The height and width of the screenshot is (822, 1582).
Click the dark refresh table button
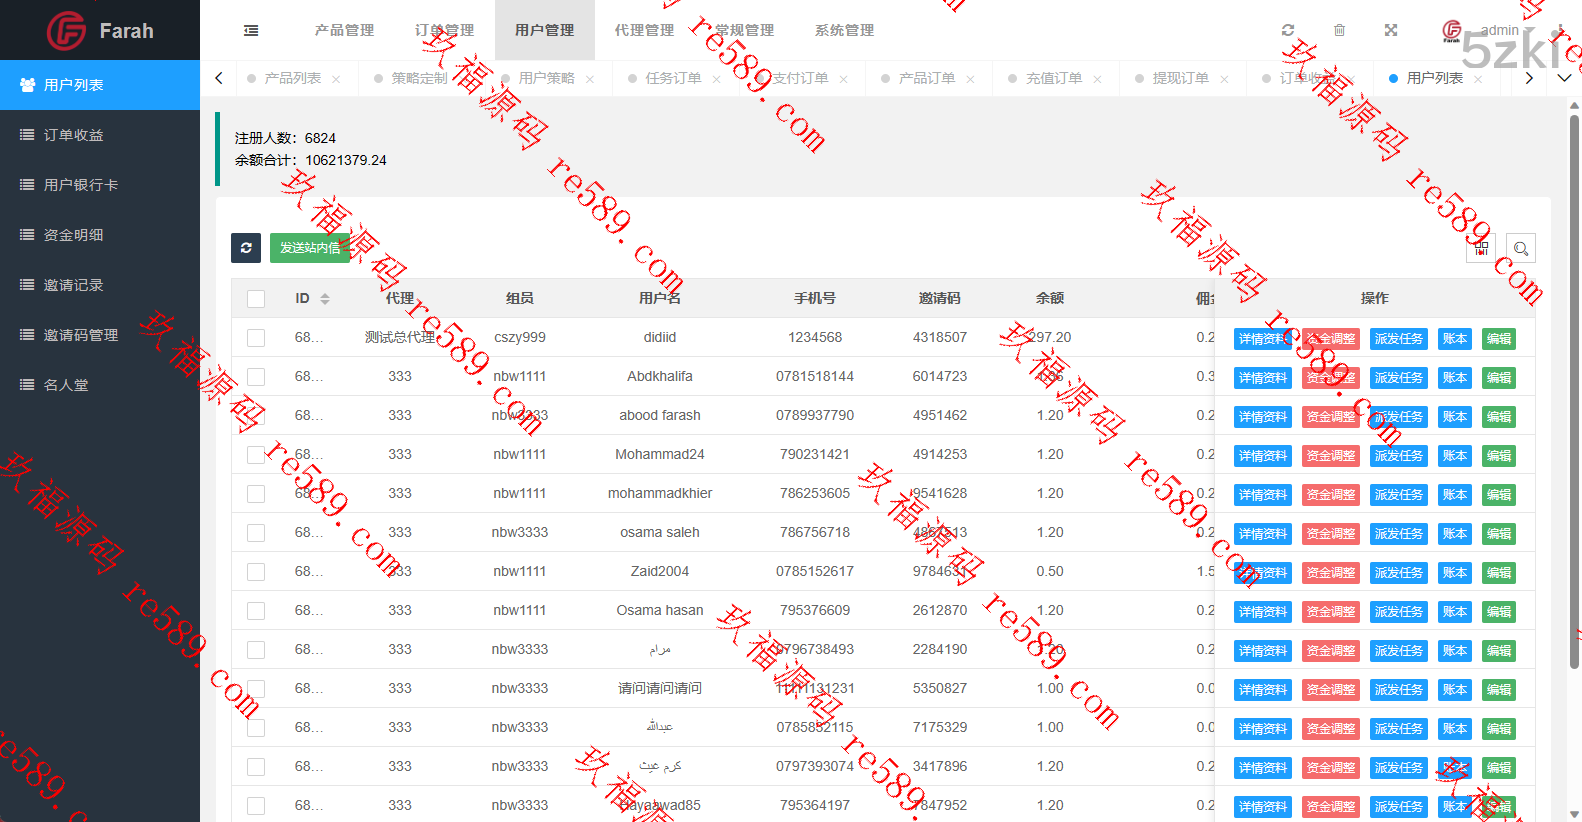click(246, 248)
